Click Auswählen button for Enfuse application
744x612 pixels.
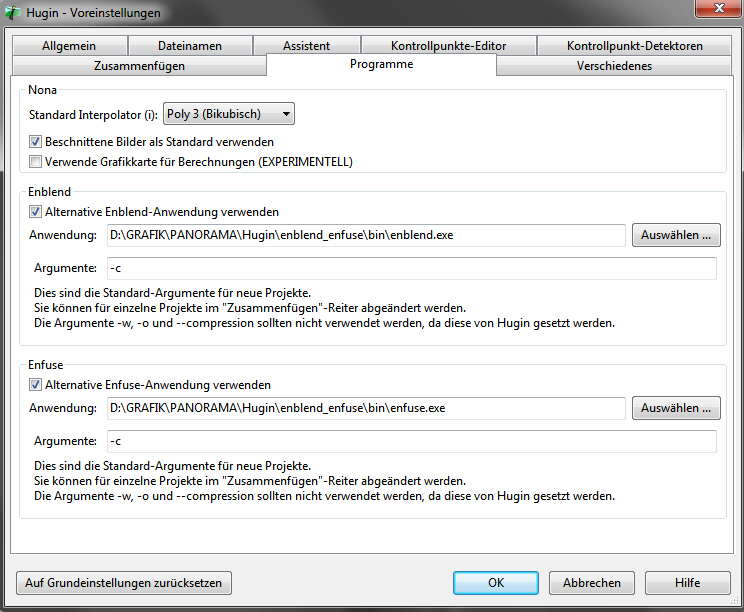[676, 408]
